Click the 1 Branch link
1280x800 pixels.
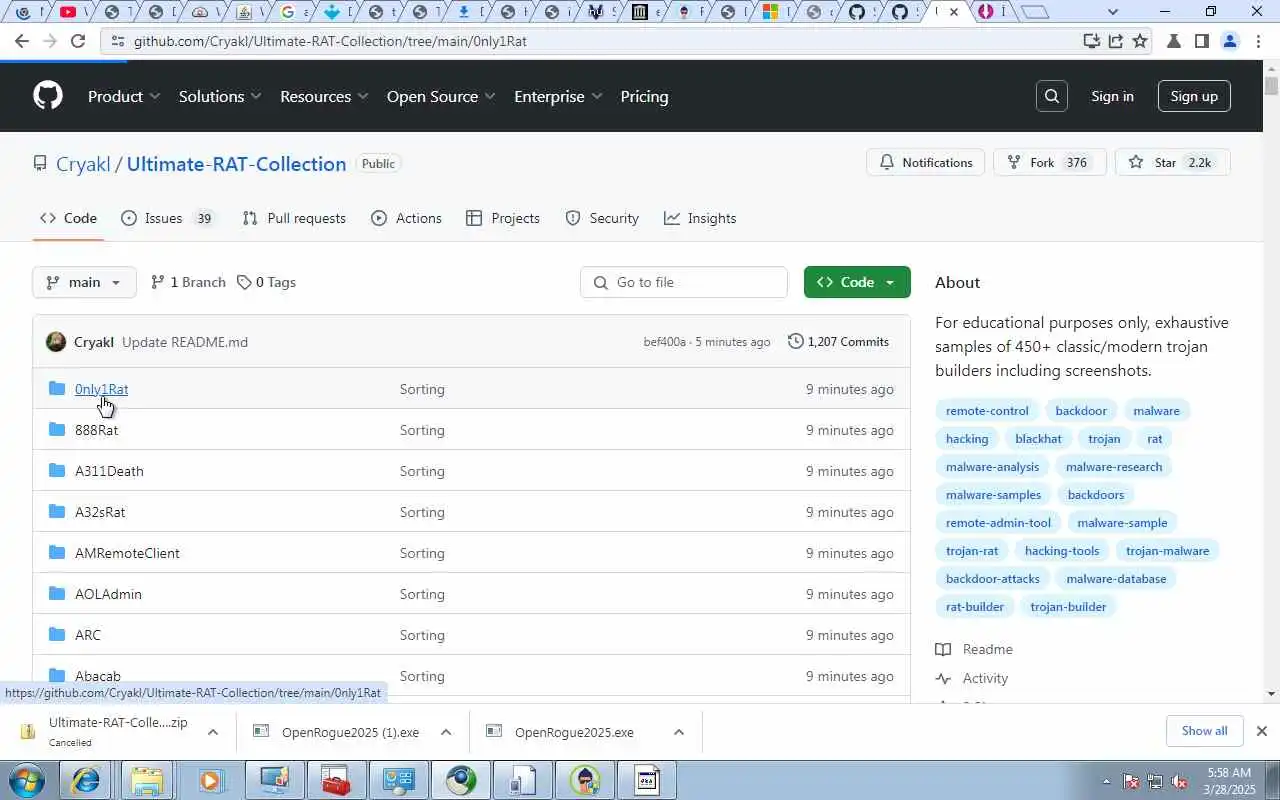[x=188, y=282]
